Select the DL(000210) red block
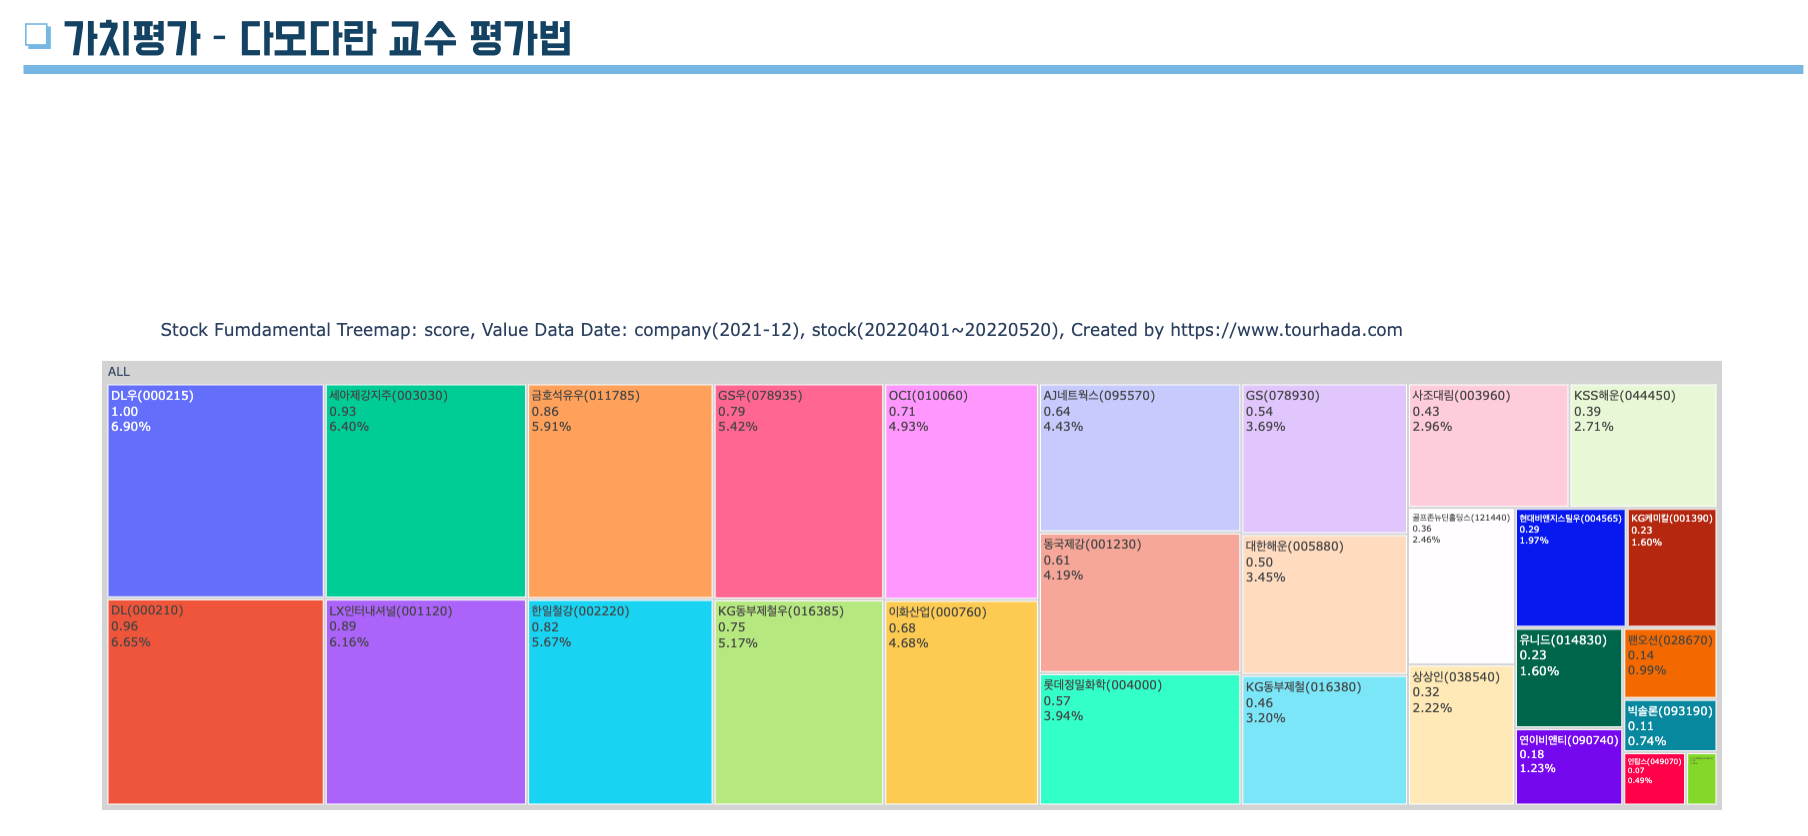 coord(215,702)
